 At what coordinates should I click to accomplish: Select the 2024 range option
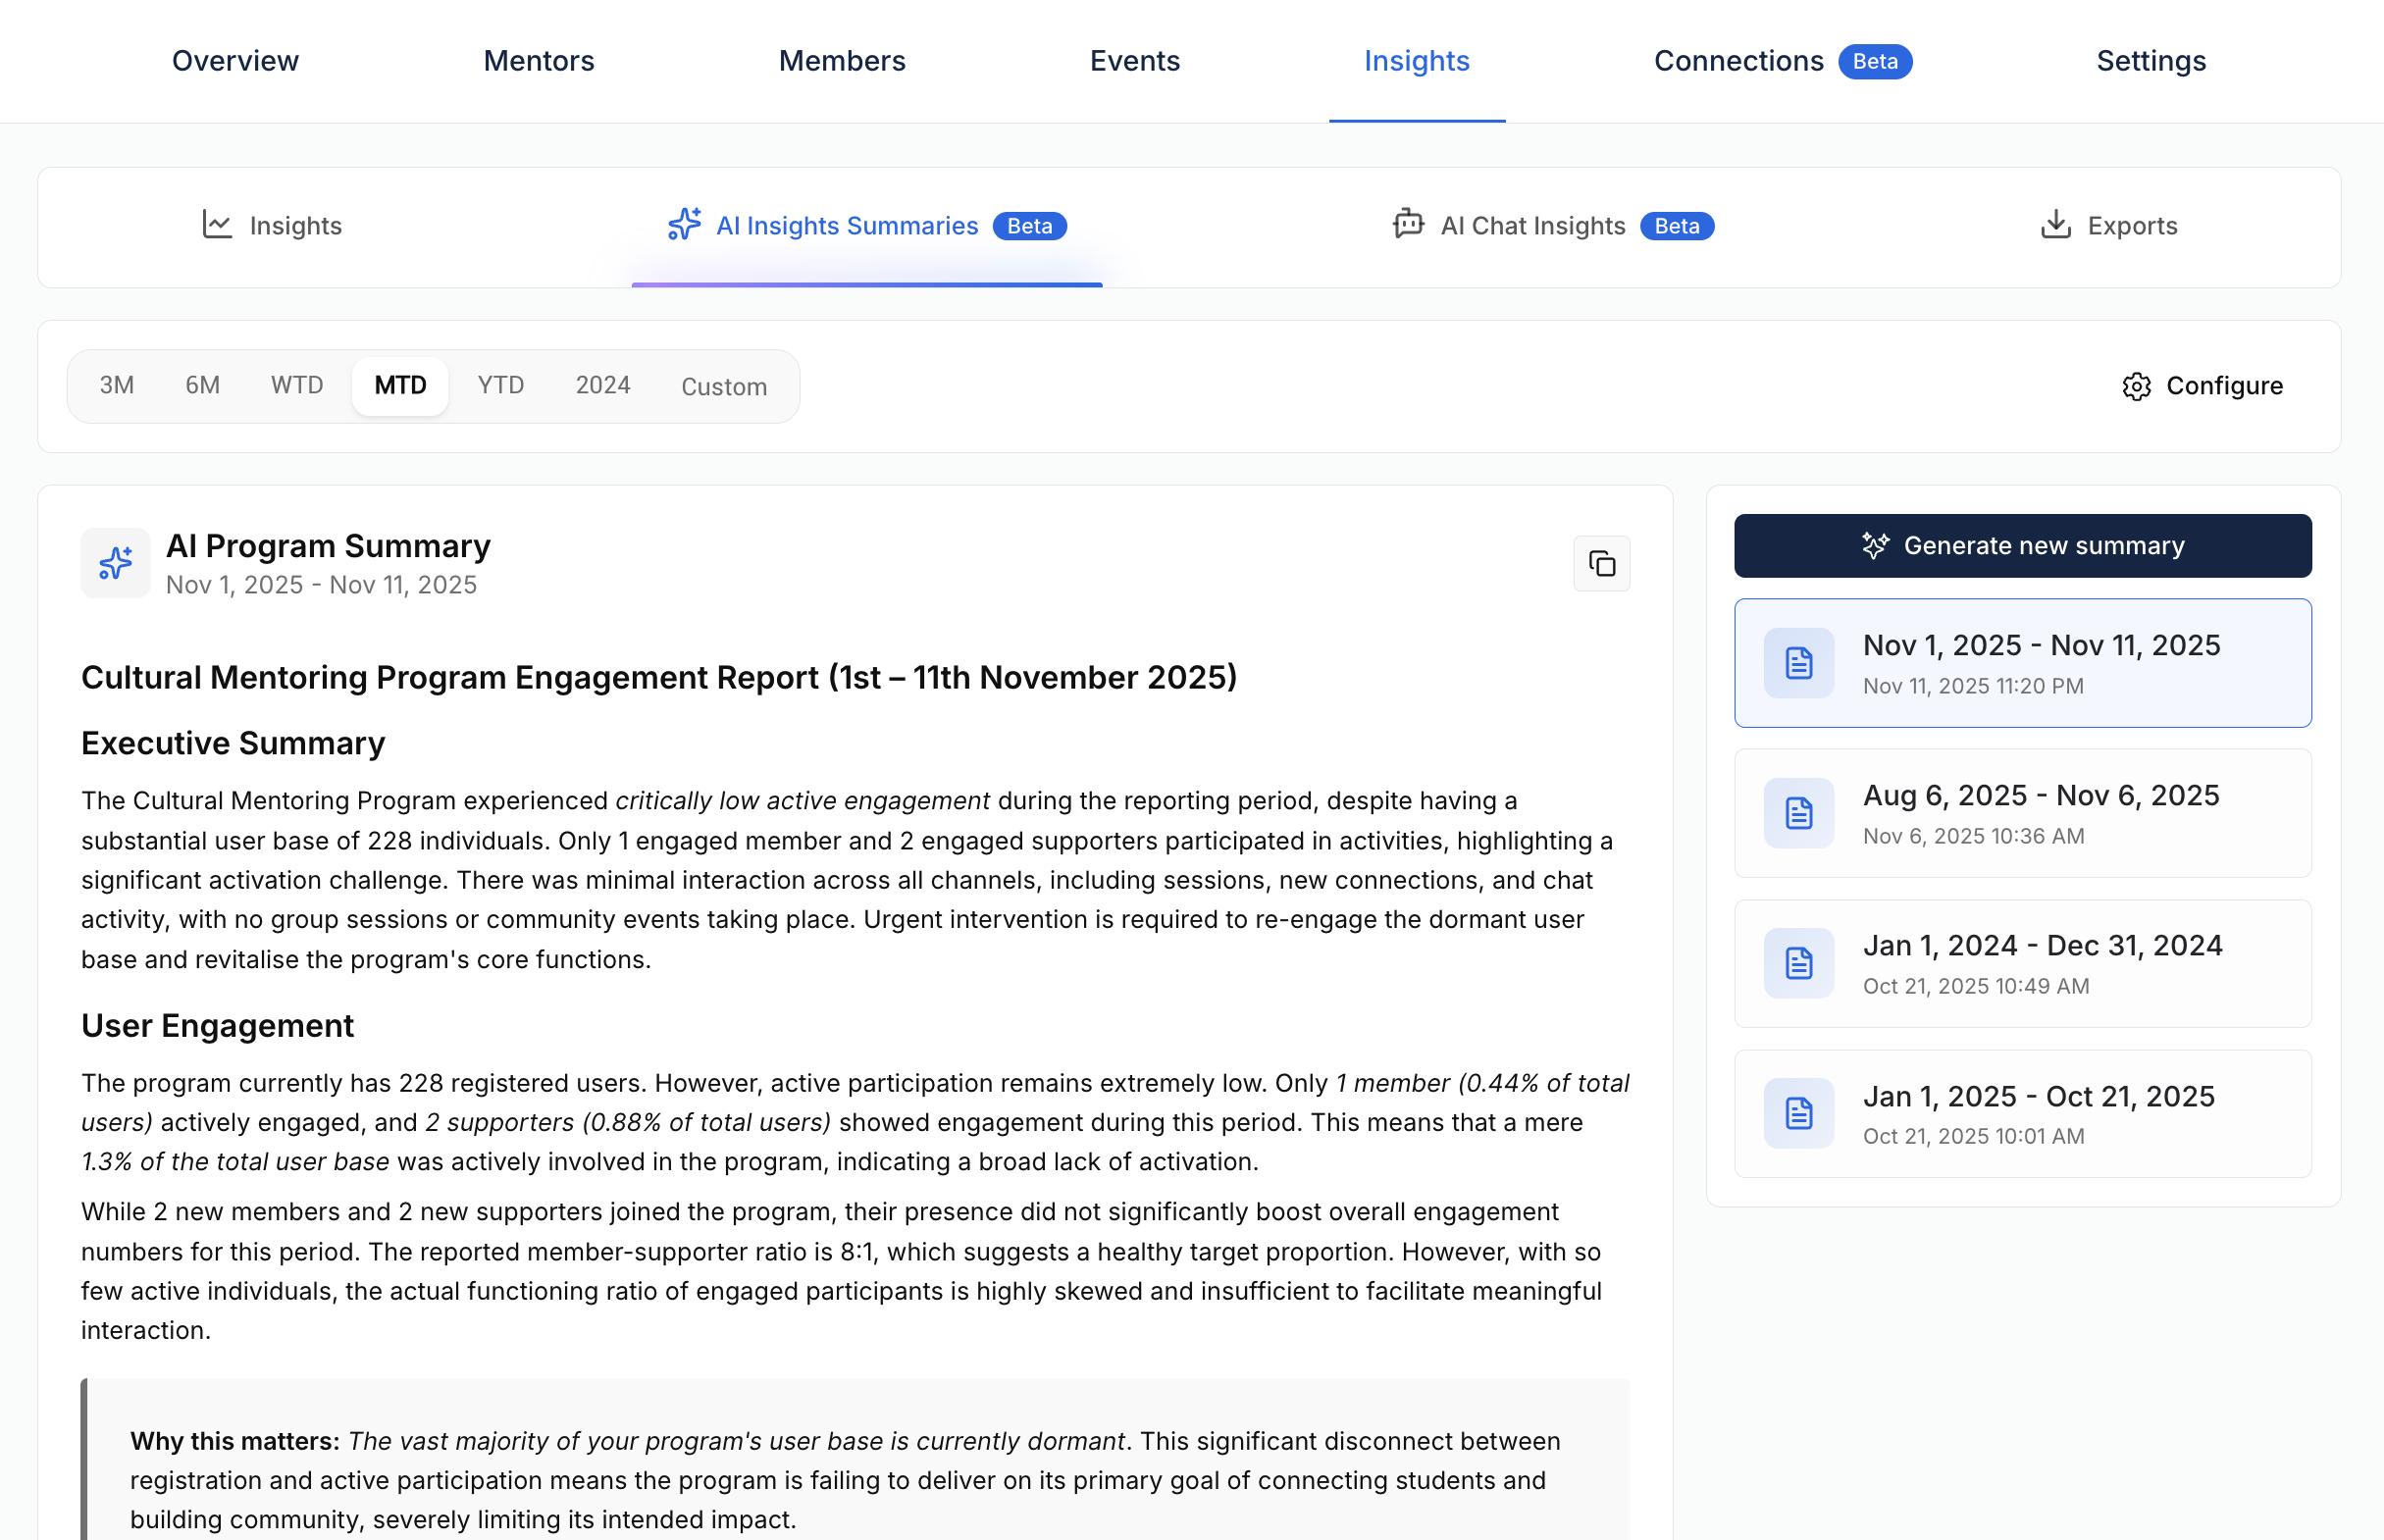pyautogui.click(x=602, y=386)
